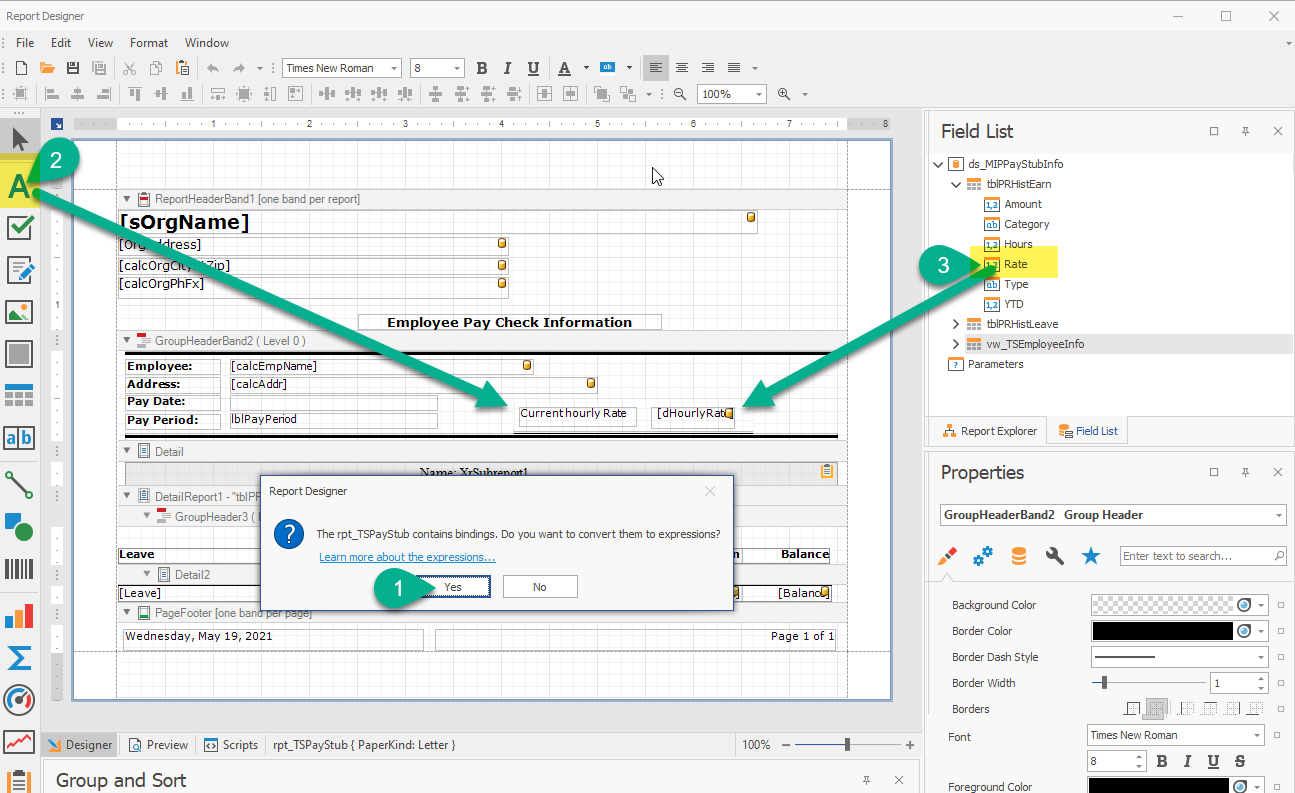1295x793 pixels.
Task: Open the 100% zoom level dropdown
Action: click(x=757, y=94)
